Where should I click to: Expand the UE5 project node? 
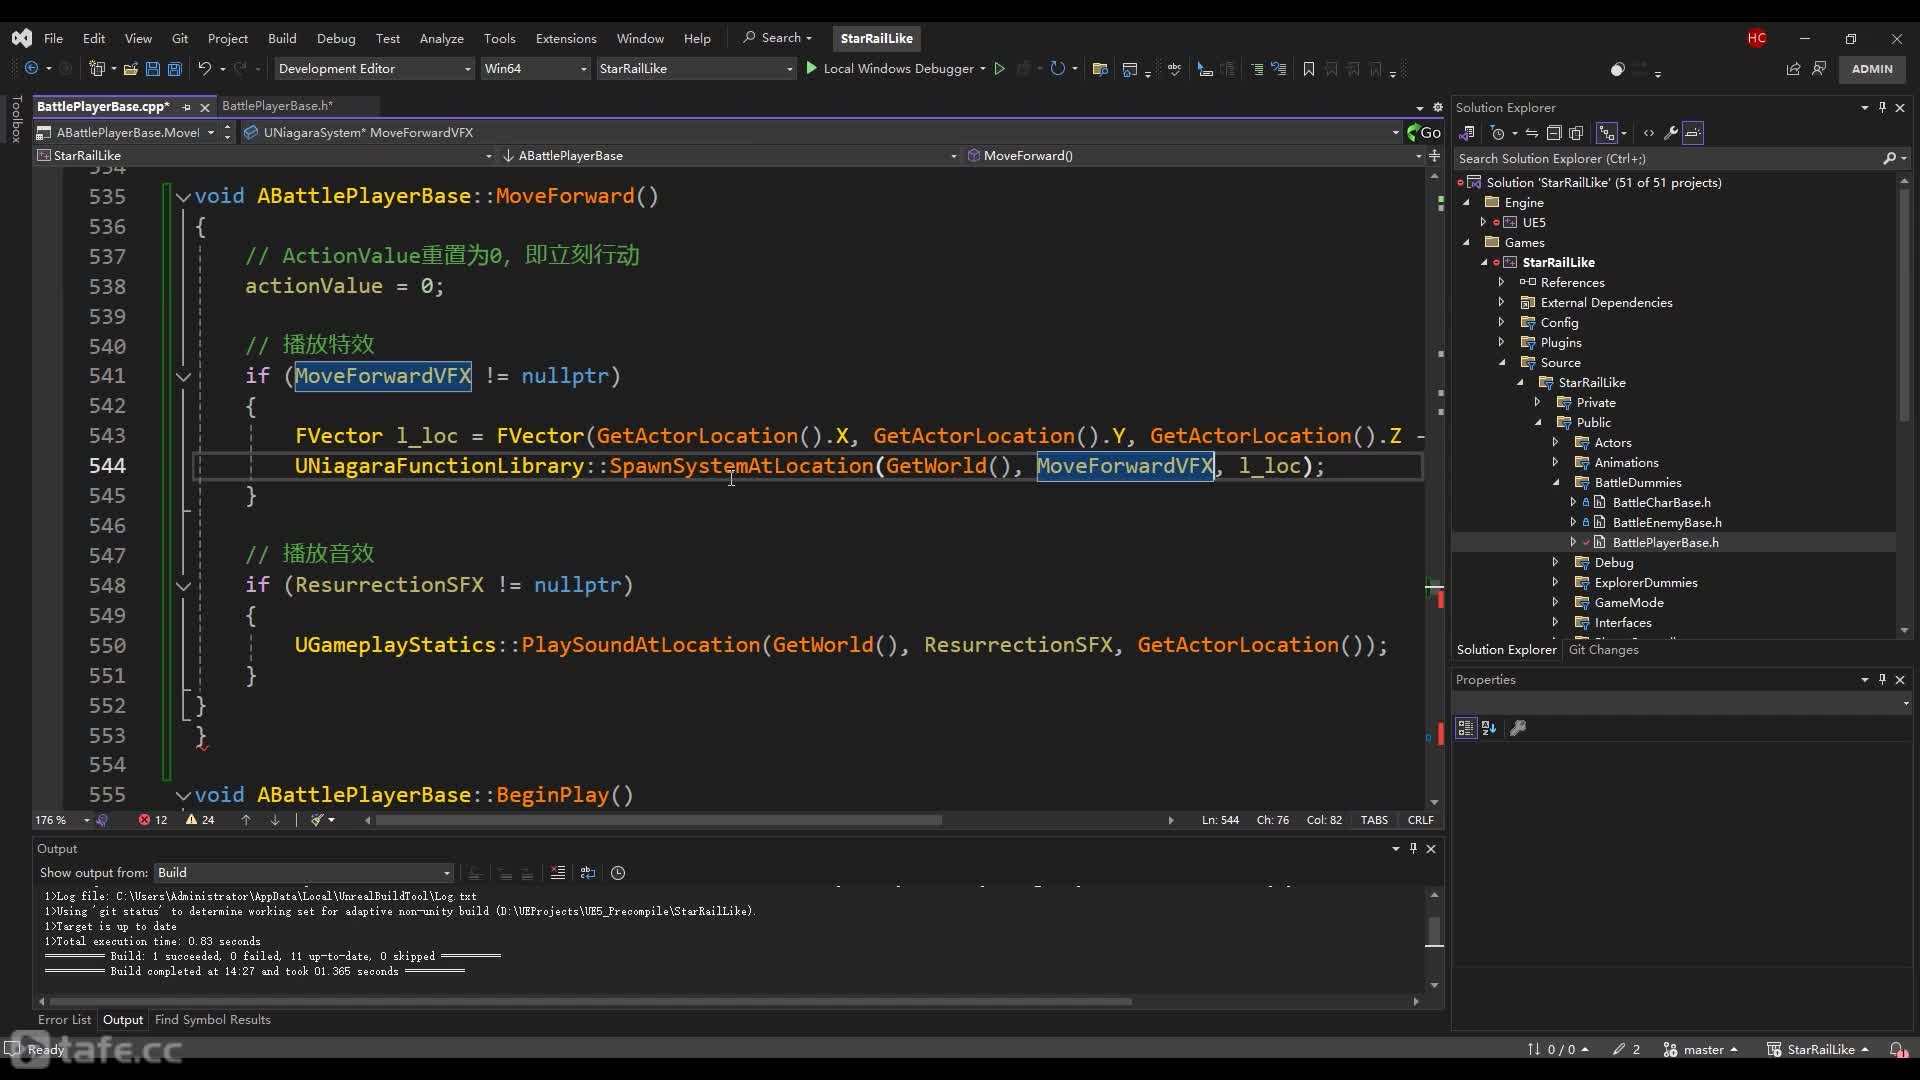click(x=1483, y=222)
